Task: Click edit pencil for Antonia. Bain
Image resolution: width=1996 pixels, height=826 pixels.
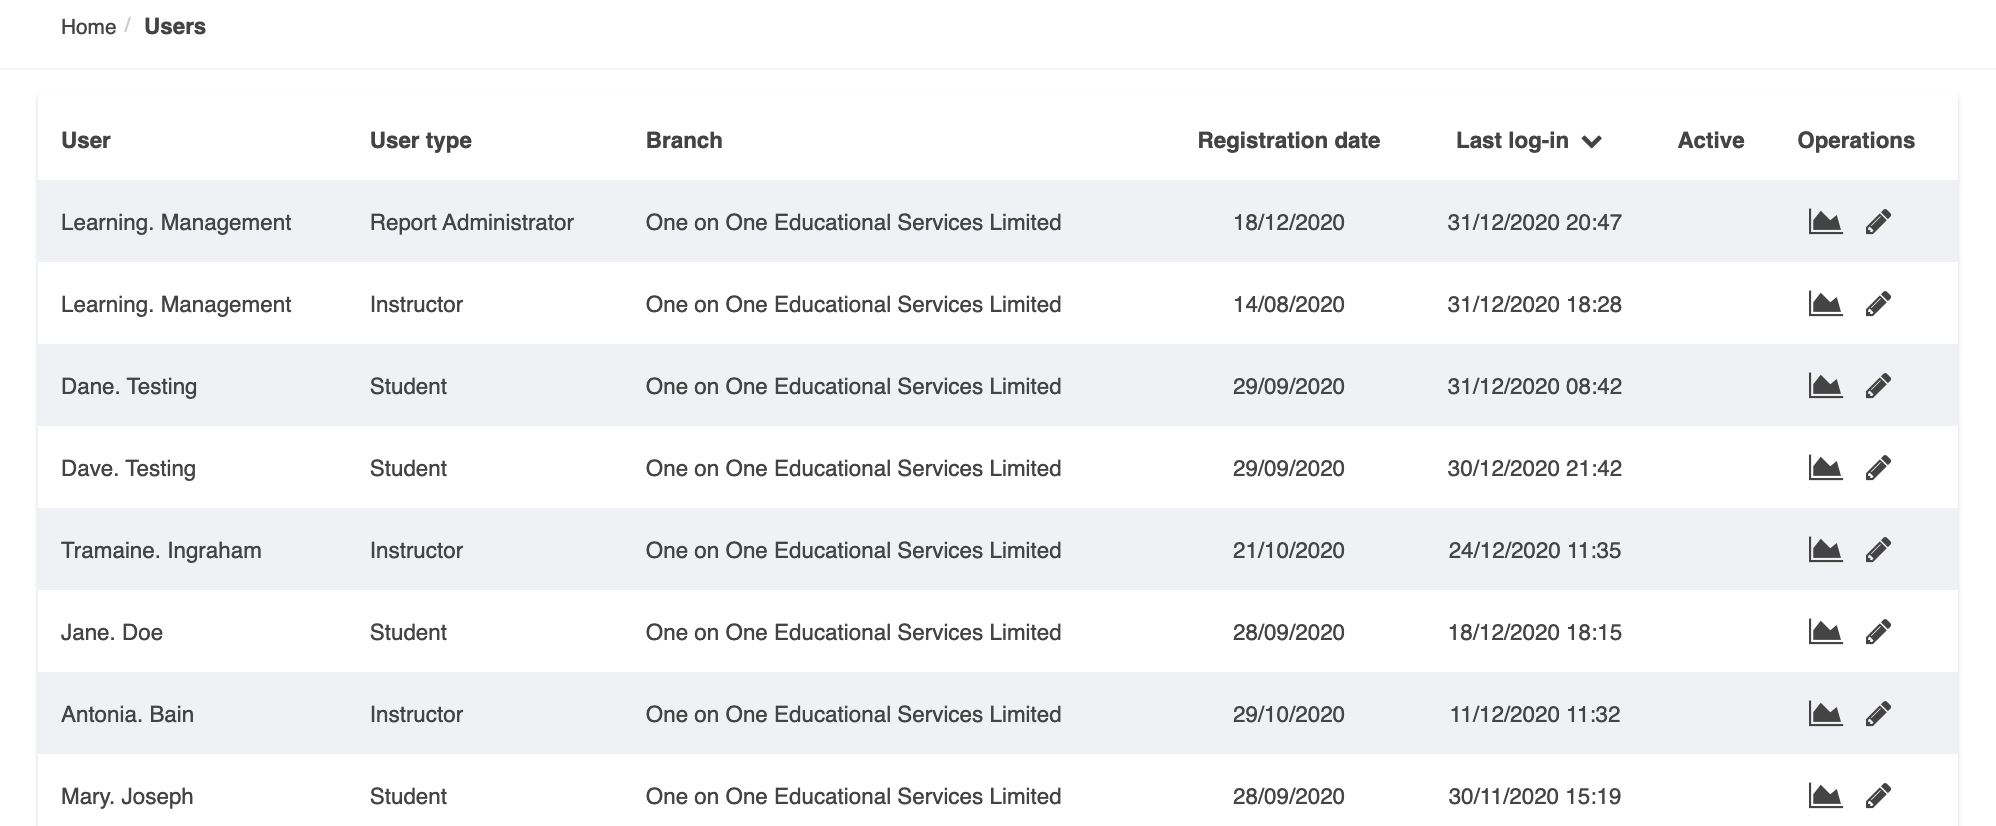Action: pos(1878,714)
